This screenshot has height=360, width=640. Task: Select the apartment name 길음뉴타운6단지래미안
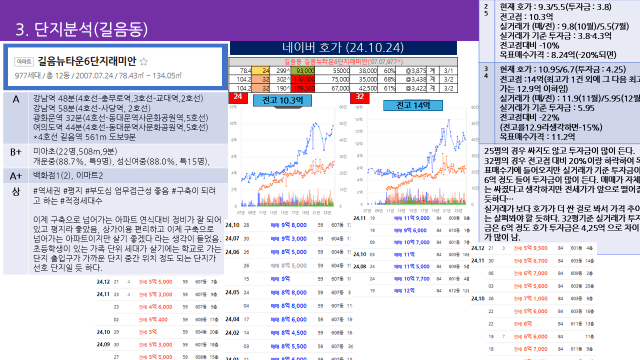pos(87,61)
